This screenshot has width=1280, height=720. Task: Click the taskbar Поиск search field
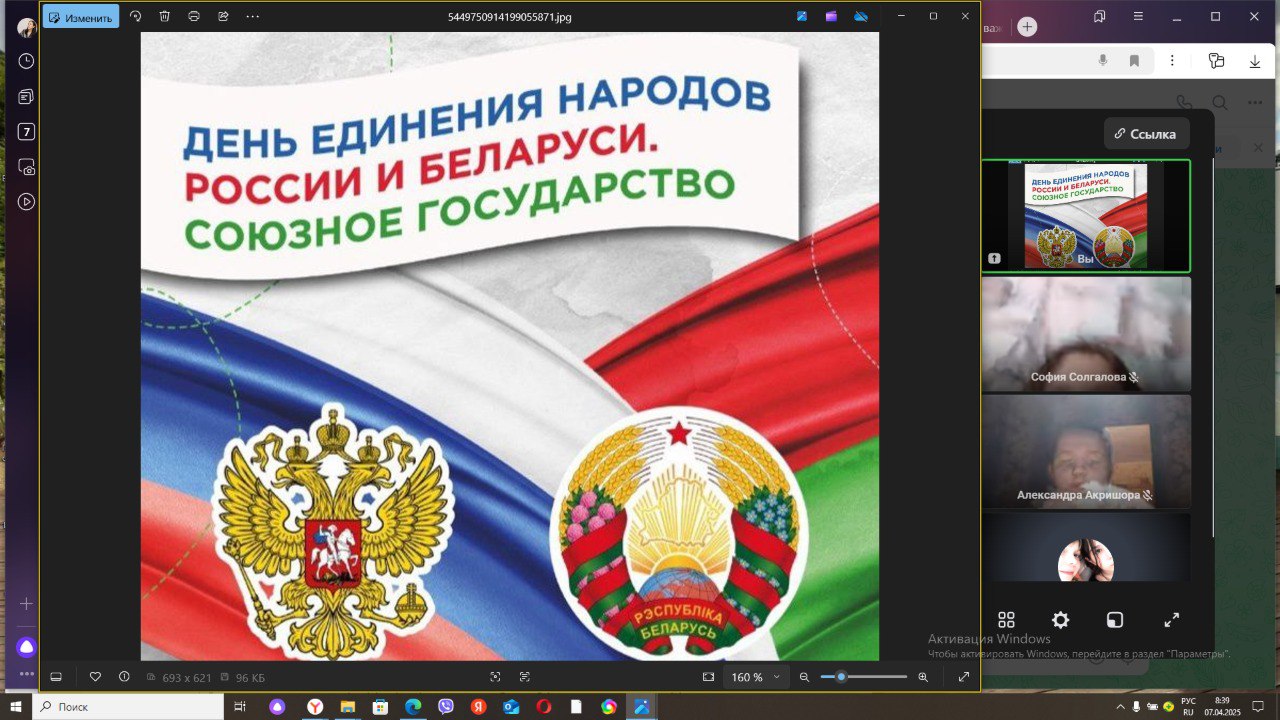click(128, 707)
